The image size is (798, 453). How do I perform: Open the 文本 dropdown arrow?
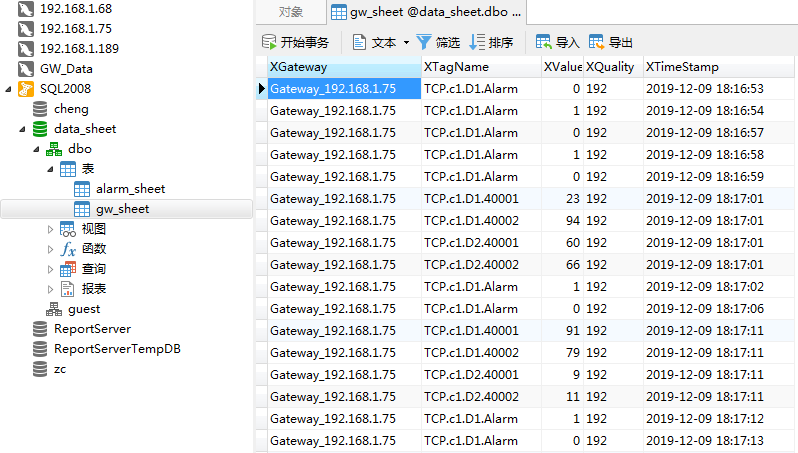coord(406,42)
